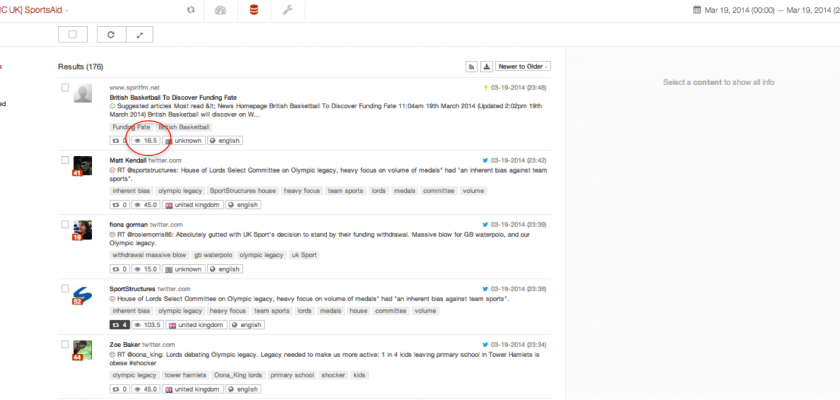Click the SportStructures author name
Image resolution: width=840 pixels, height=400 pixels.
click(133, 288)
